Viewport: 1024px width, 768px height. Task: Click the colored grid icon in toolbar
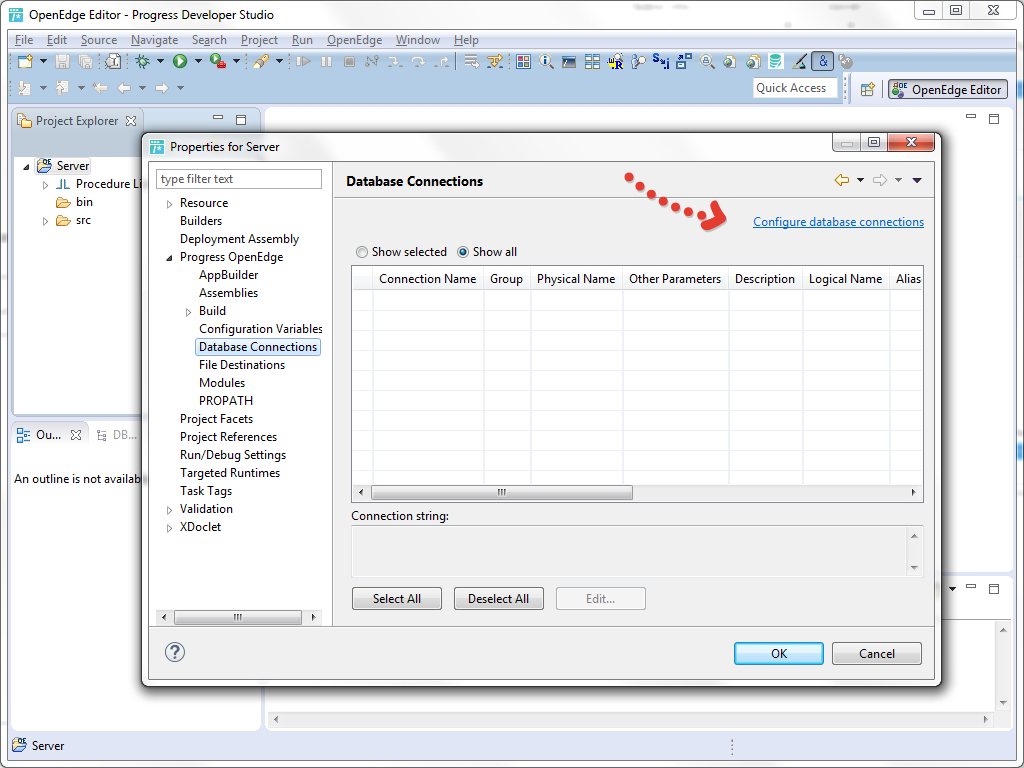[523, 61]
